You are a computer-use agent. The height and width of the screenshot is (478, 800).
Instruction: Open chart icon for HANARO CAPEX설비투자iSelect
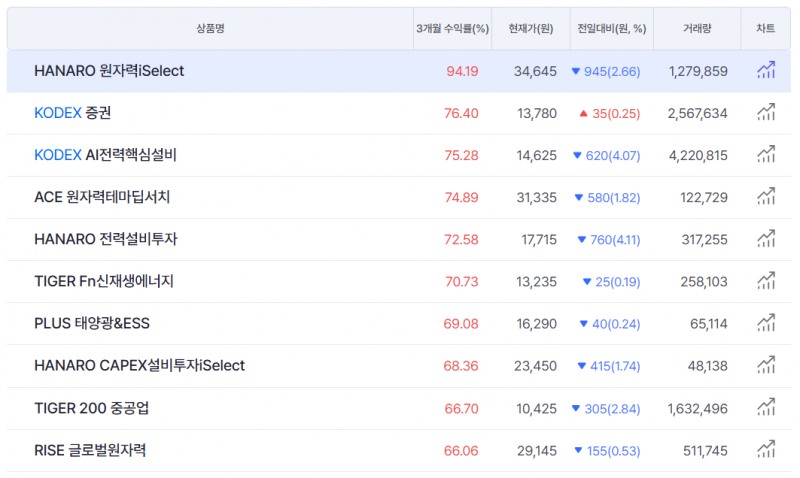click(766, 365)
